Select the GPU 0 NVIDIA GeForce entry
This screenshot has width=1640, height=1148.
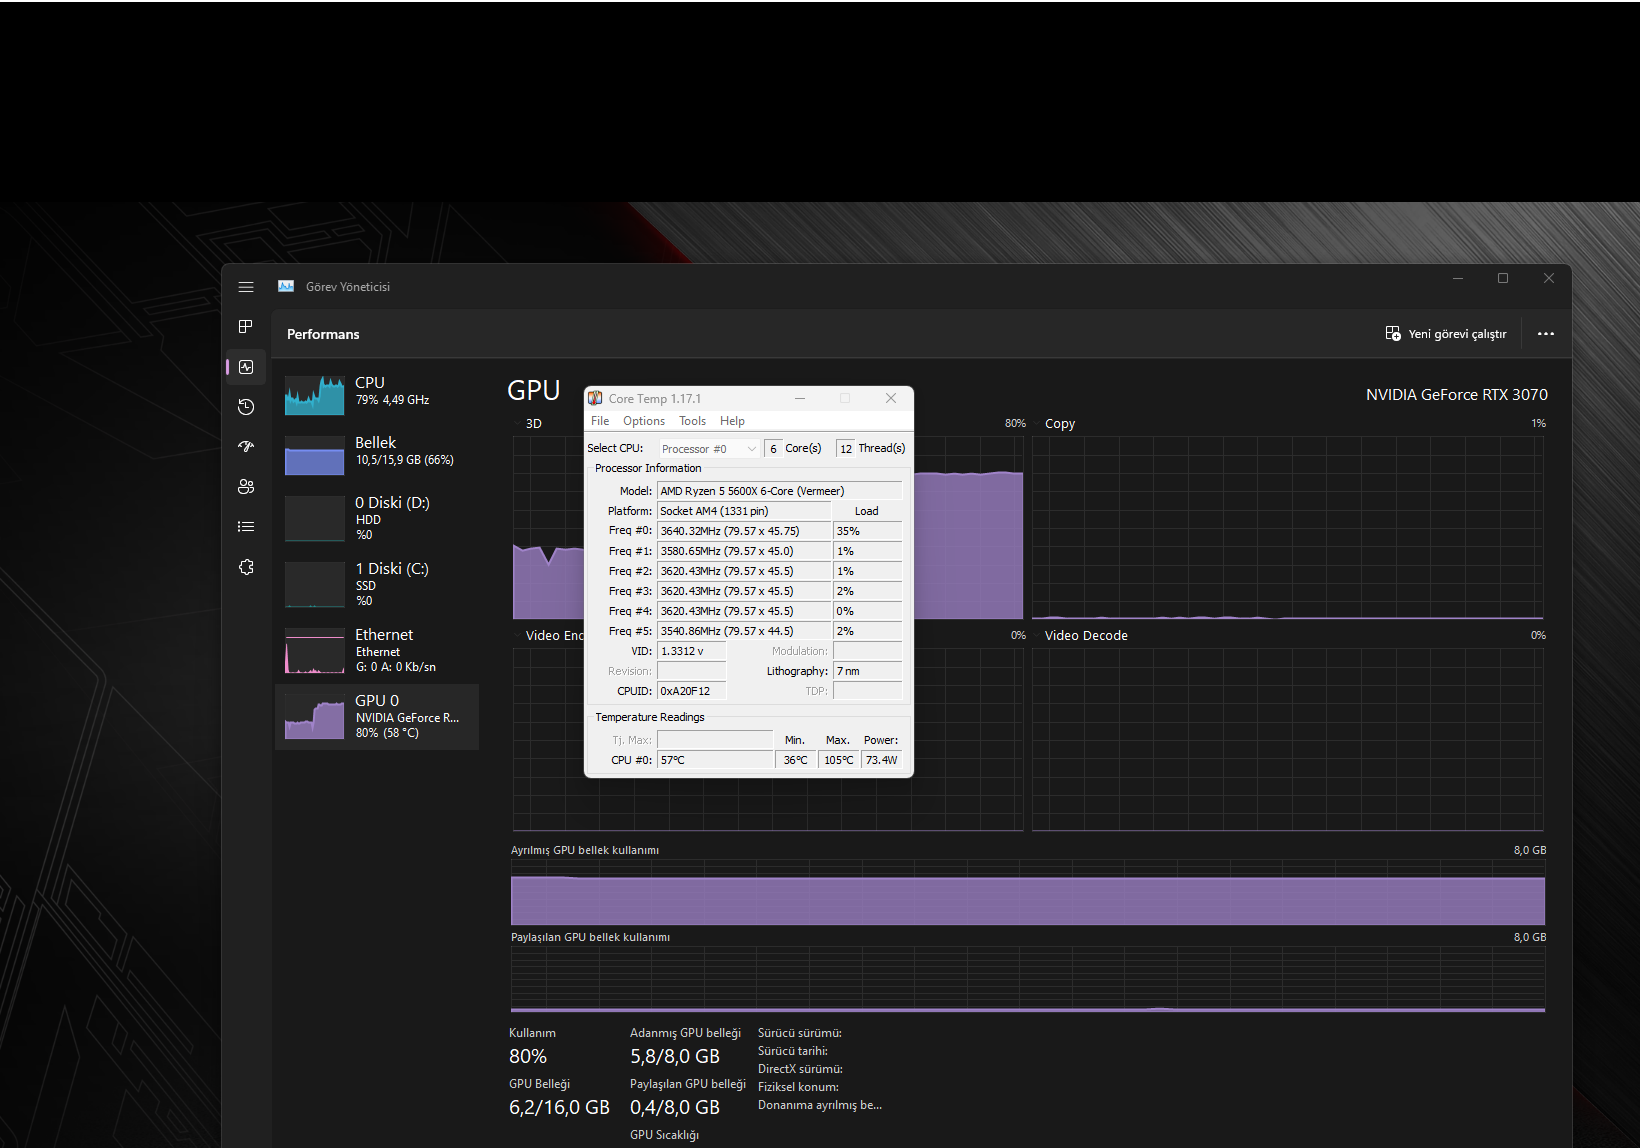pyautogui.click(x=377, y=716)
